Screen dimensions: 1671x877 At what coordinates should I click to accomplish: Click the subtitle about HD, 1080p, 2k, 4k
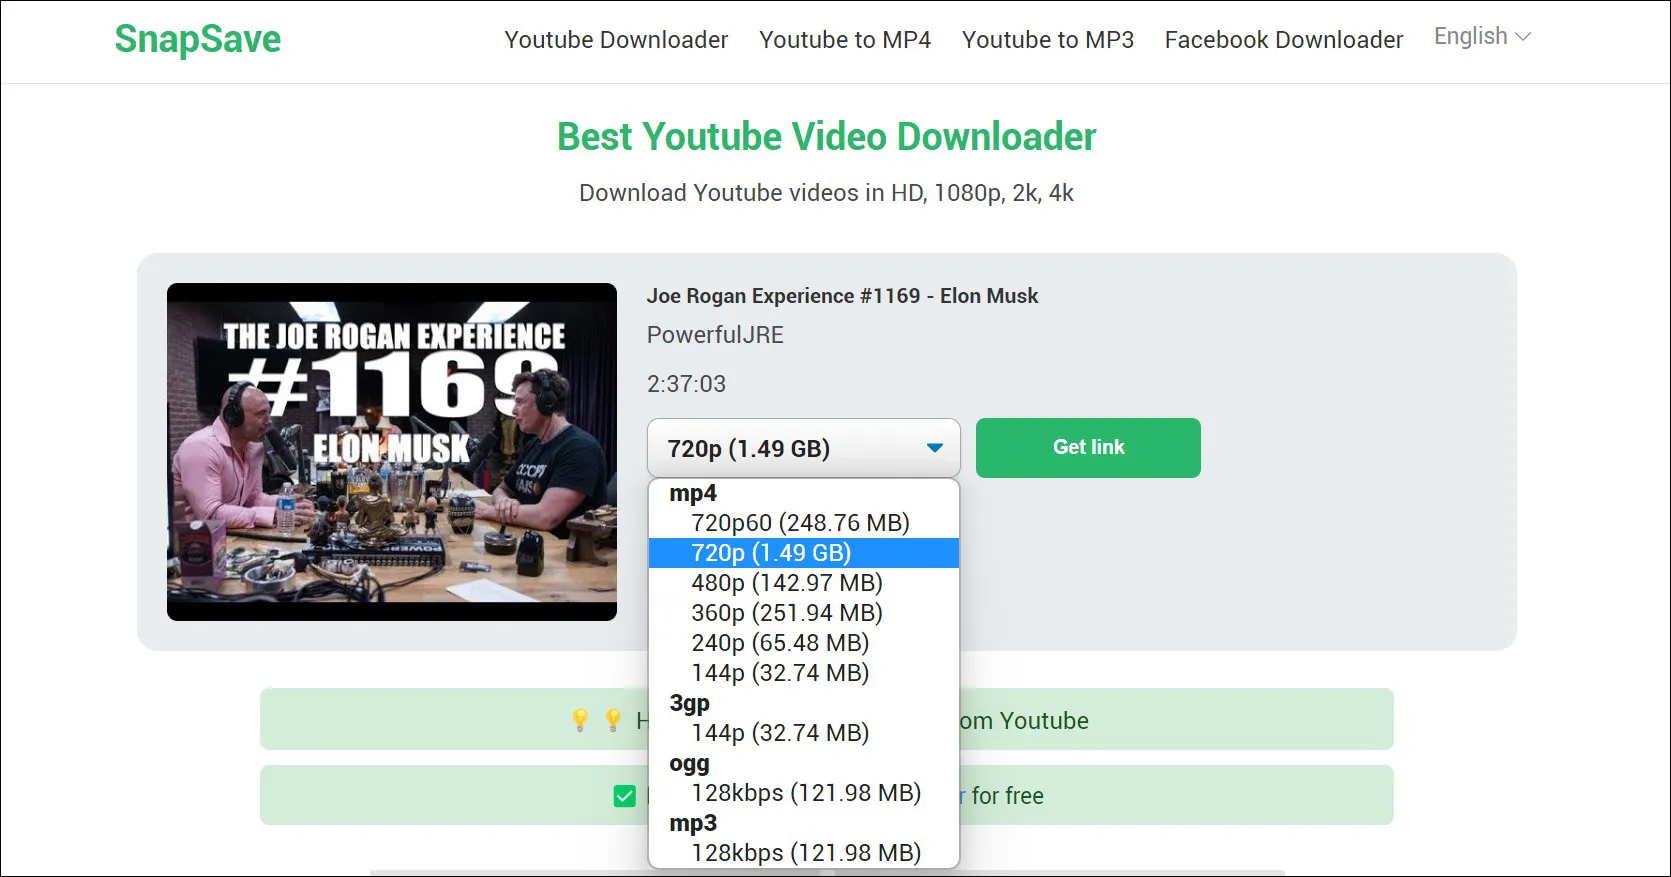point(826,193)
